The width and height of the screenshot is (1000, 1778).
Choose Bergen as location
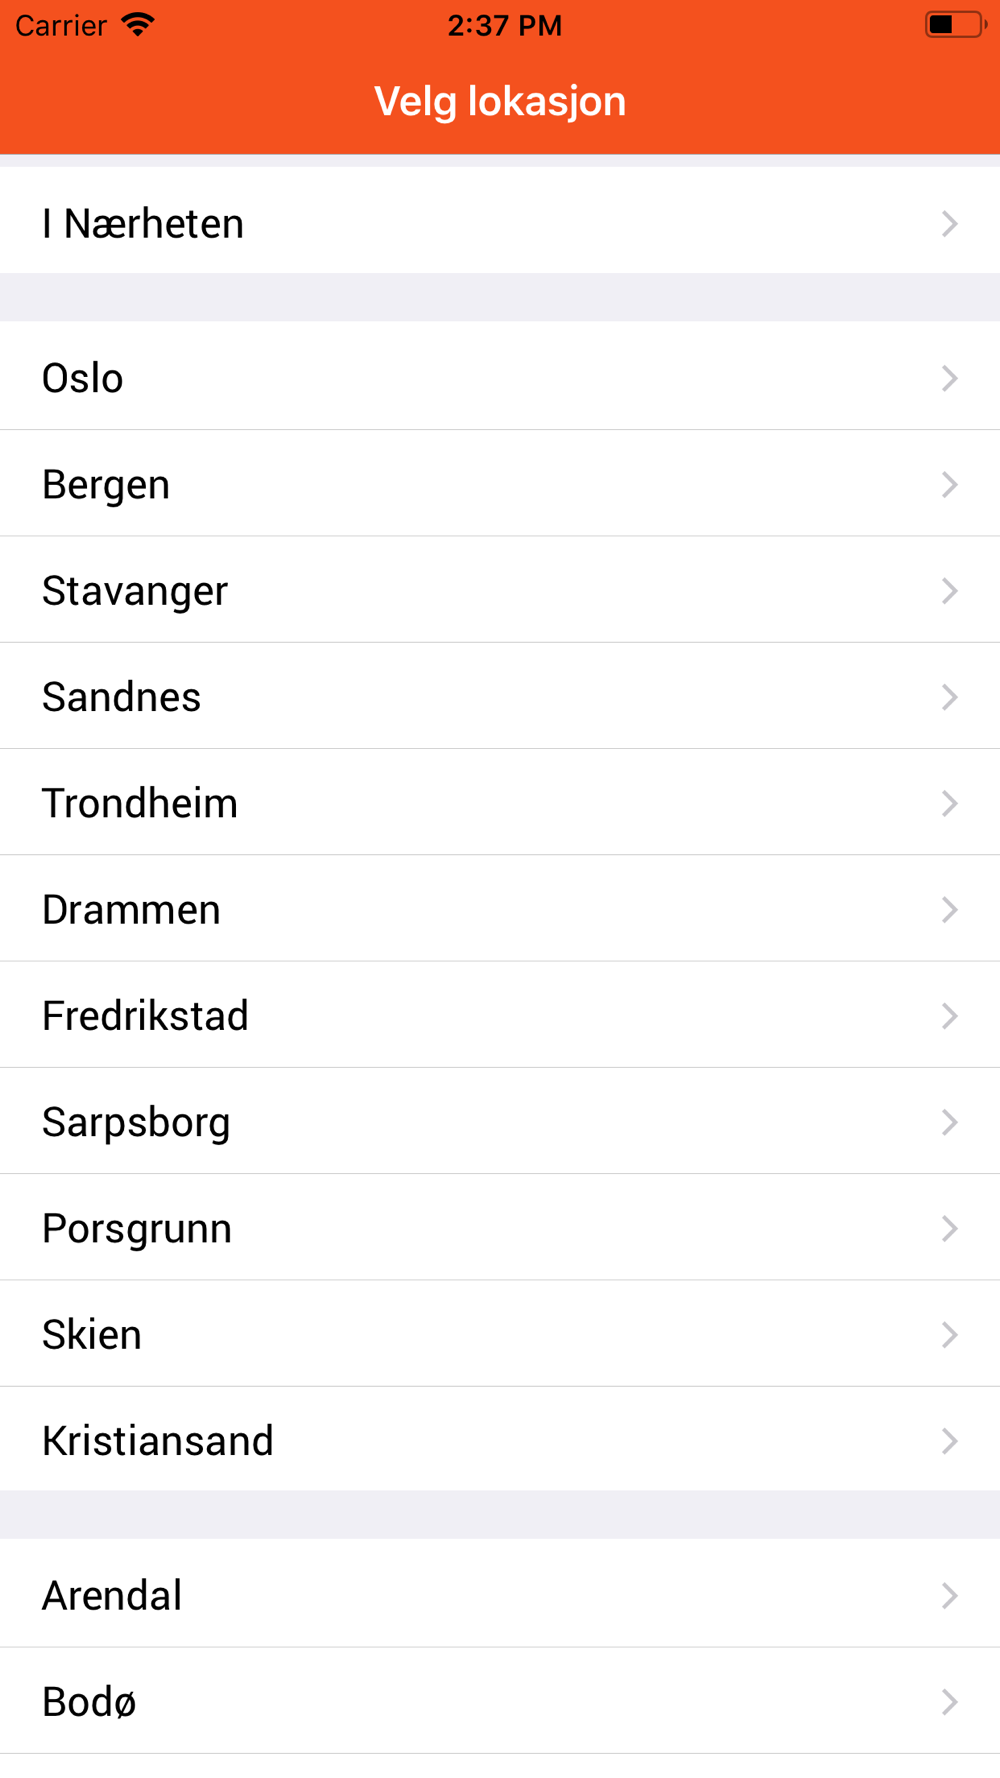tap(106, 485)
